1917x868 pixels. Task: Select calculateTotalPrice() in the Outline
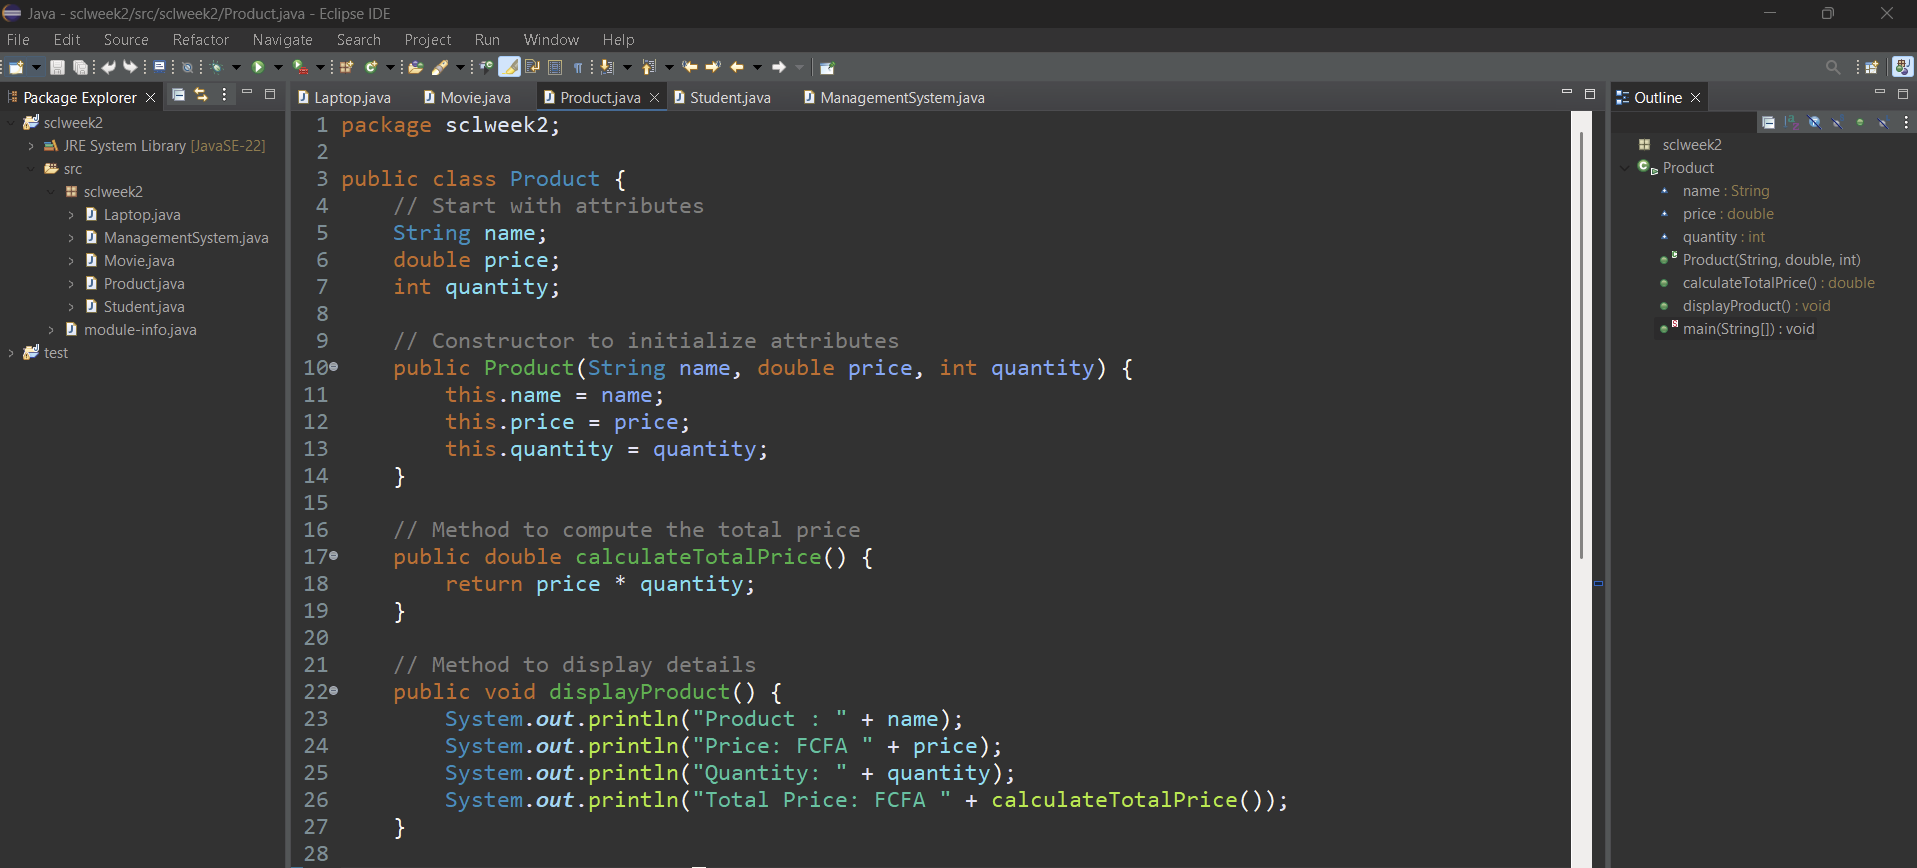1766,283
